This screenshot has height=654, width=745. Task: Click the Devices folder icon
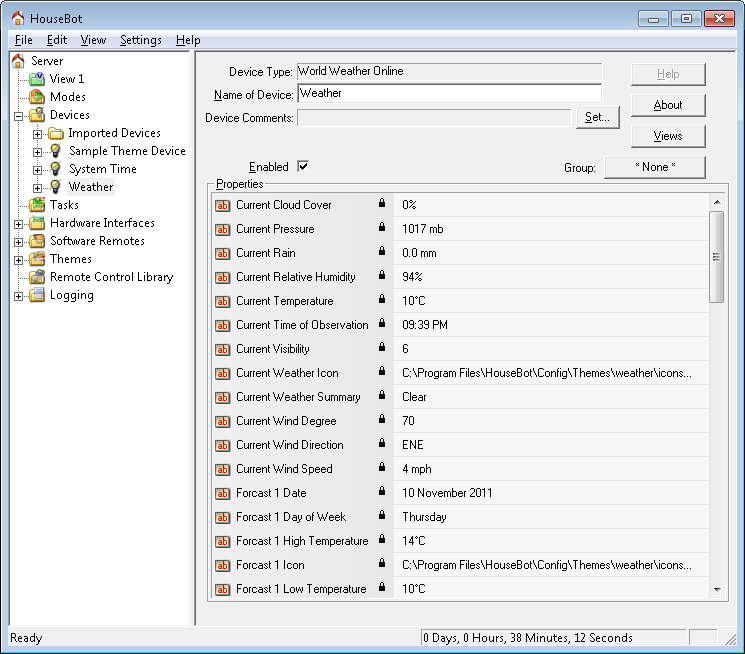coord(37,115)
